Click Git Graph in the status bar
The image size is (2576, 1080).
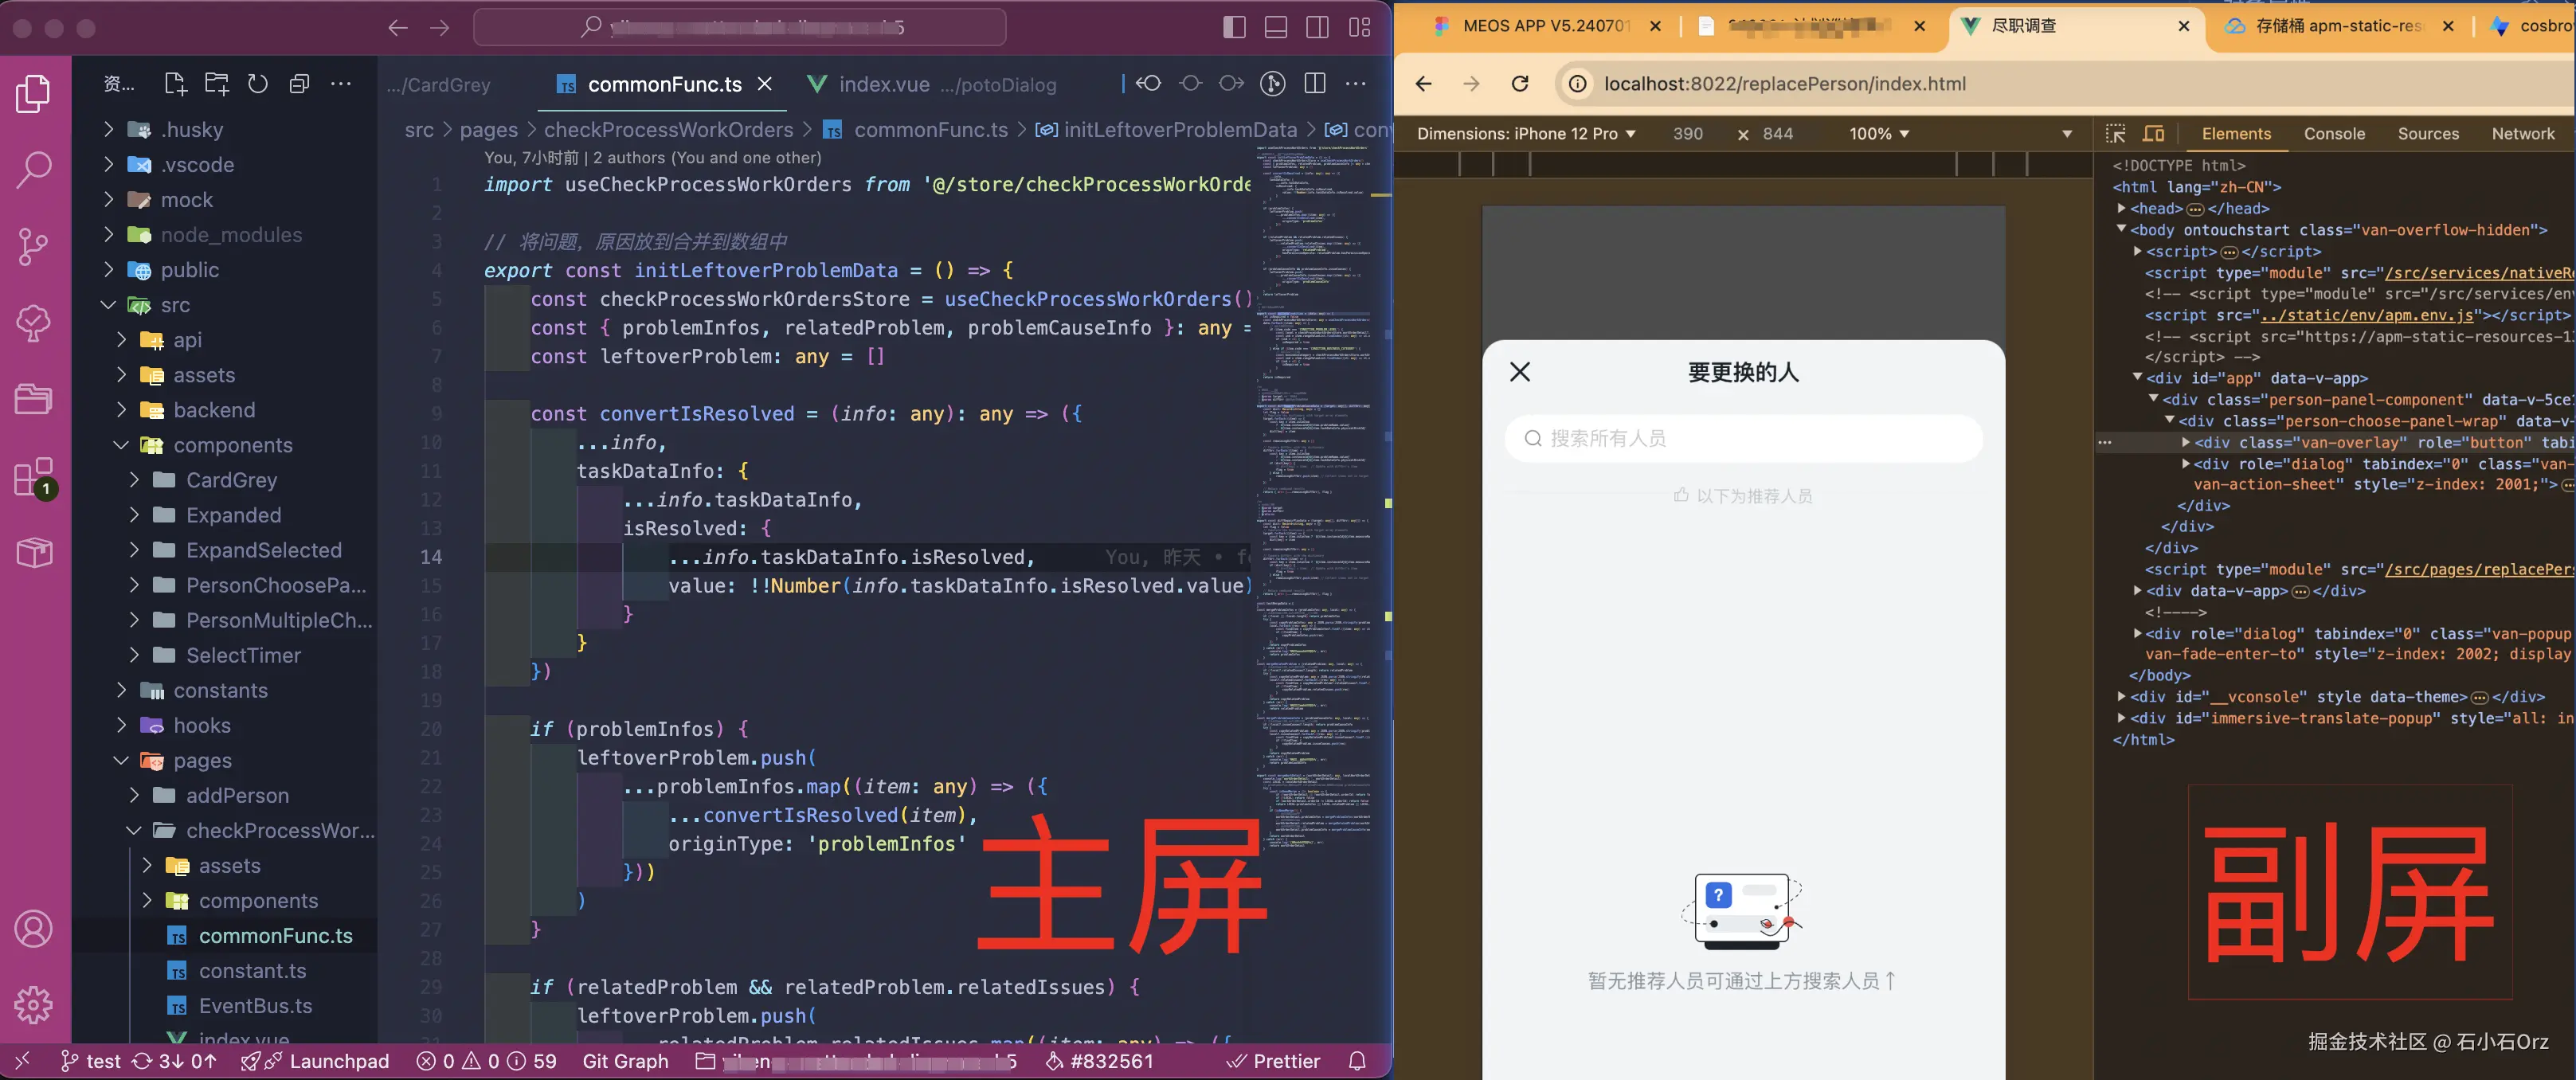click(x=625, y=1061)
